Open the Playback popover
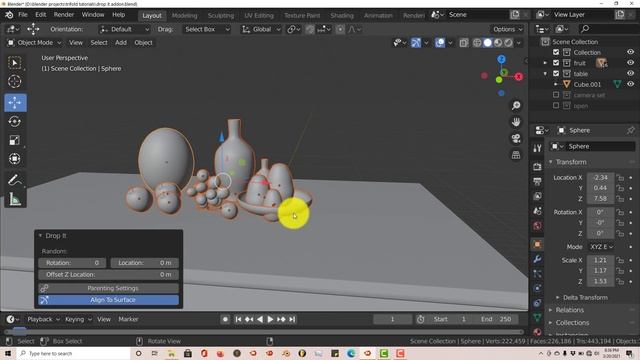Screen dimensions: 640x360 point(43,319)
